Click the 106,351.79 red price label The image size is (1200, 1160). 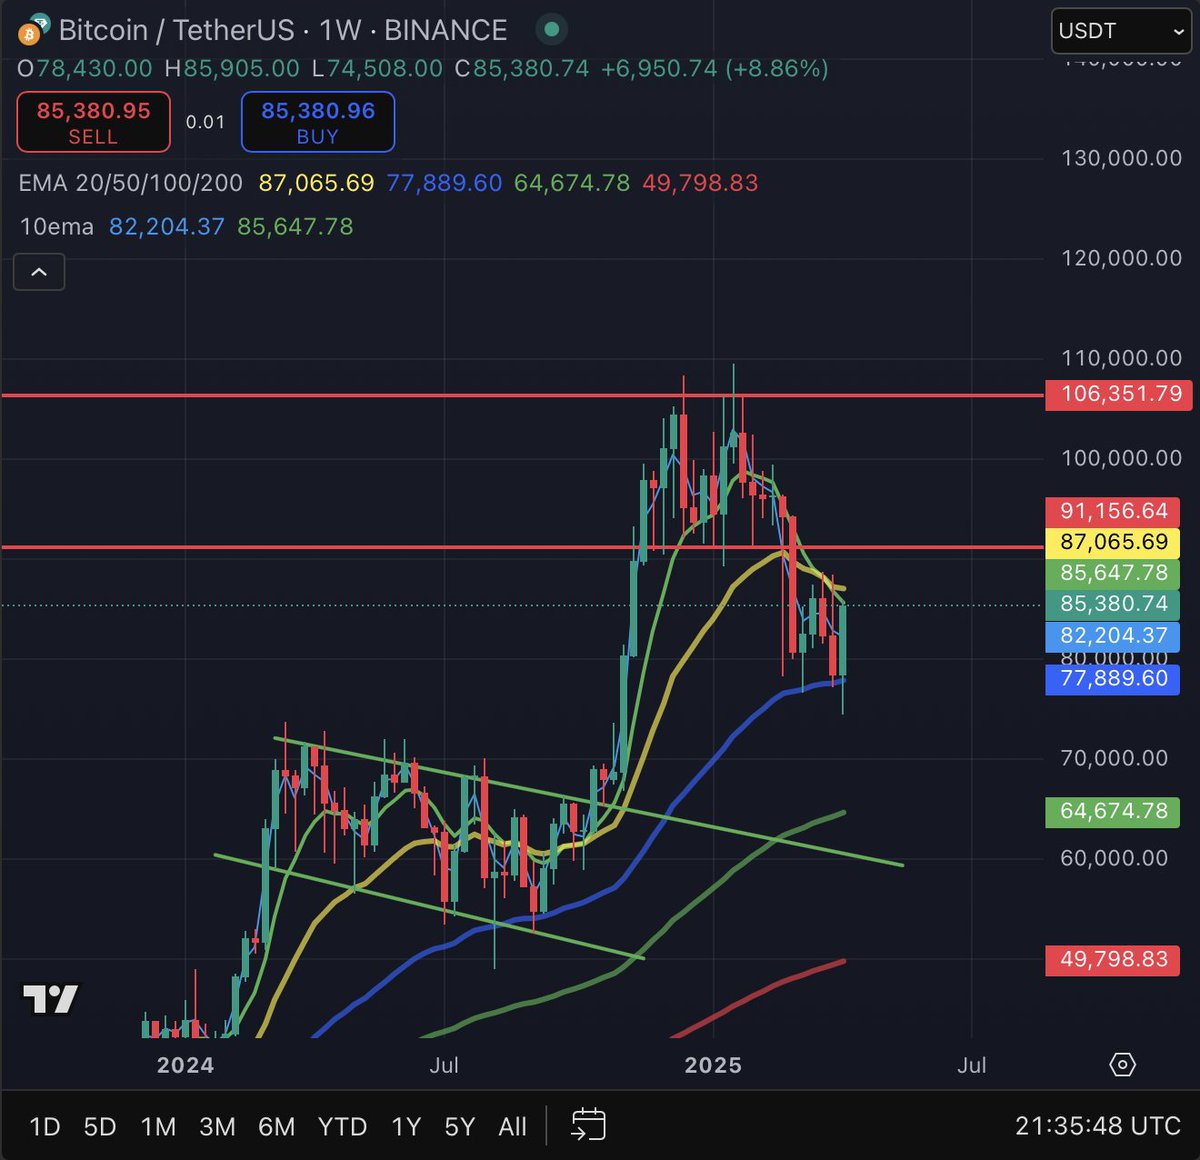coord(1119,394)
